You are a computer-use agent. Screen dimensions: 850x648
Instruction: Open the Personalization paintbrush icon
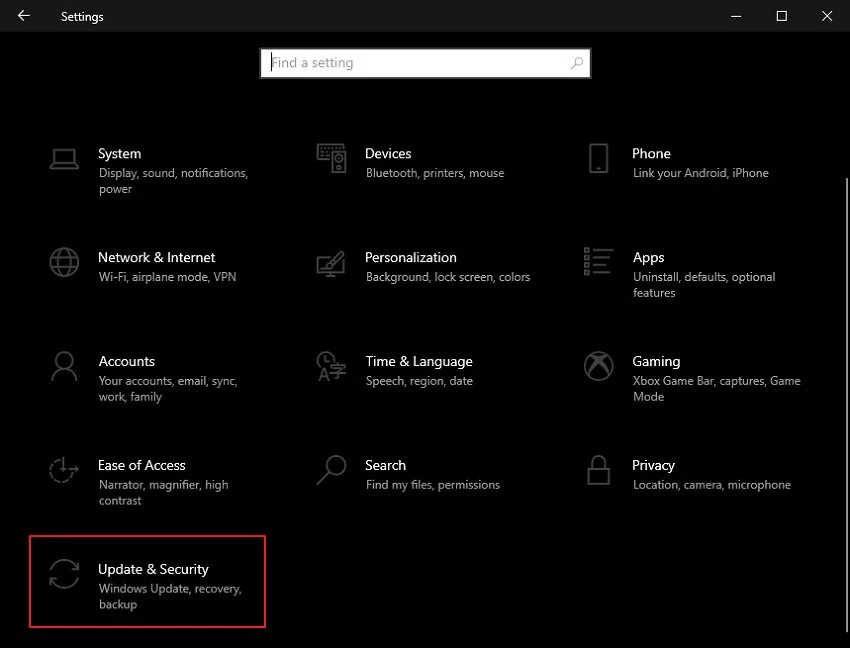tap(331, 263)
